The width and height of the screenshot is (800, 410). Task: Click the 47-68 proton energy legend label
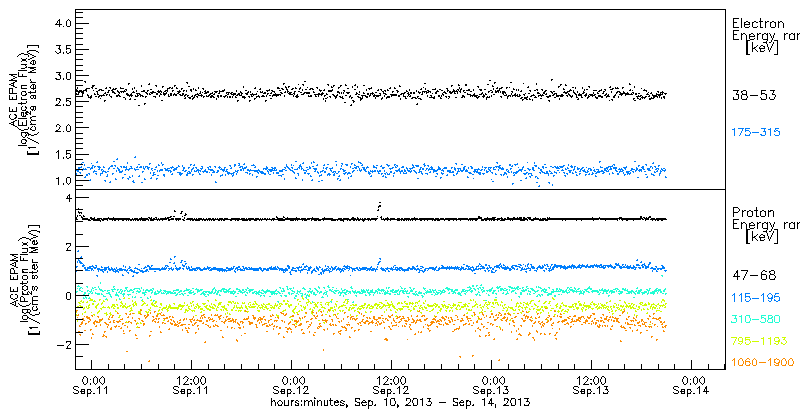tap(754, 275)
